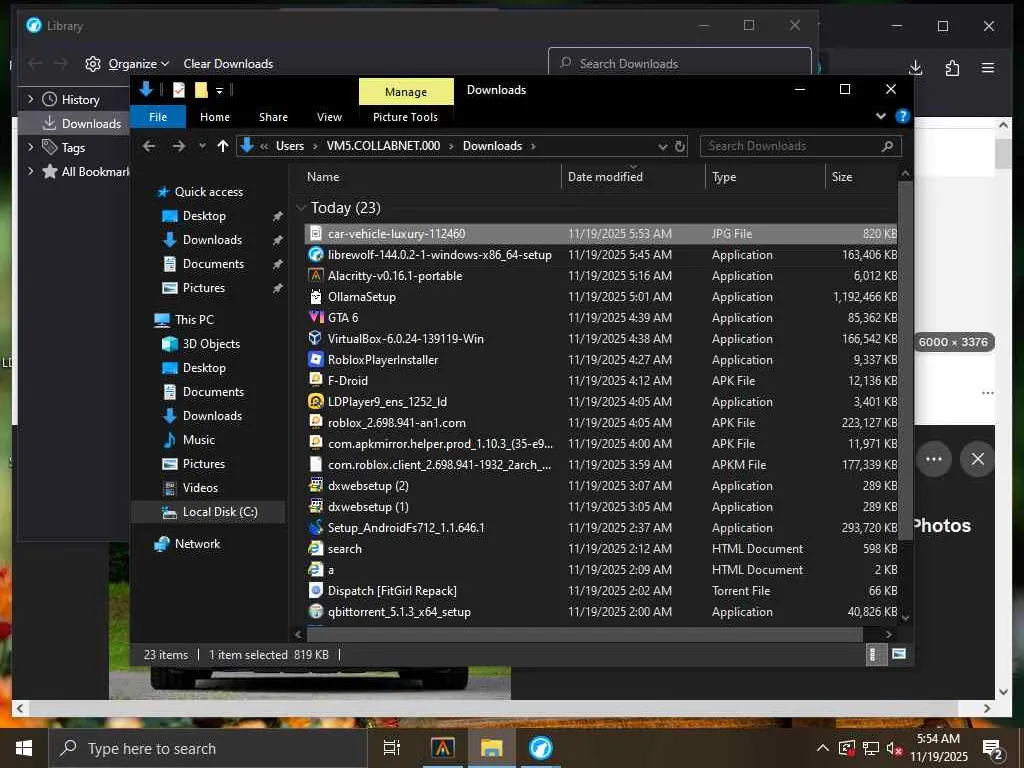This screenshot has width=1024, height=768.
Task: Click the muted volume tray icon
Action: [894, 748]
